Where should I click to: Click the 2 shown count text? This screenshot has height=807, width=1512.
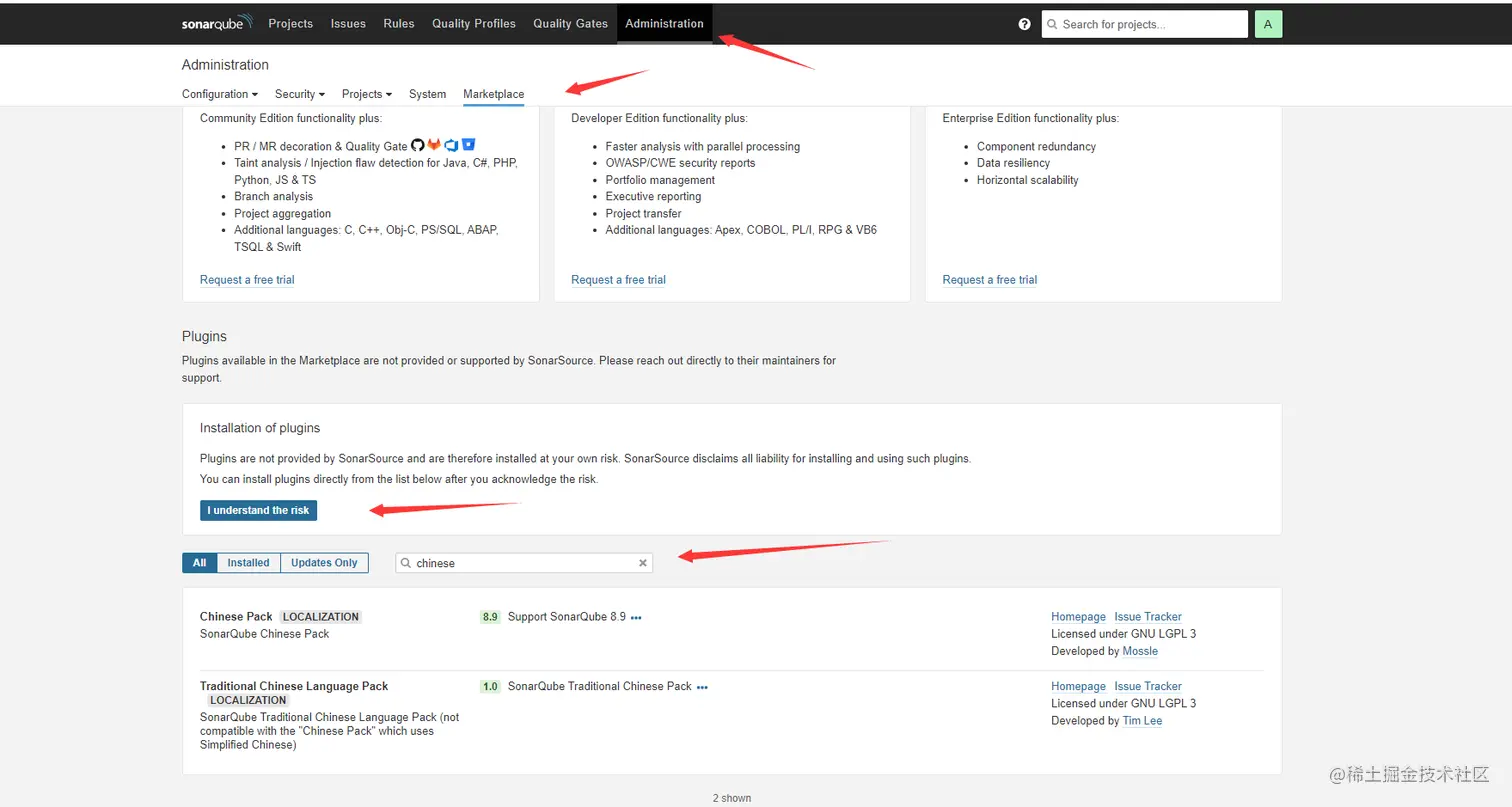tap(732, 798)
